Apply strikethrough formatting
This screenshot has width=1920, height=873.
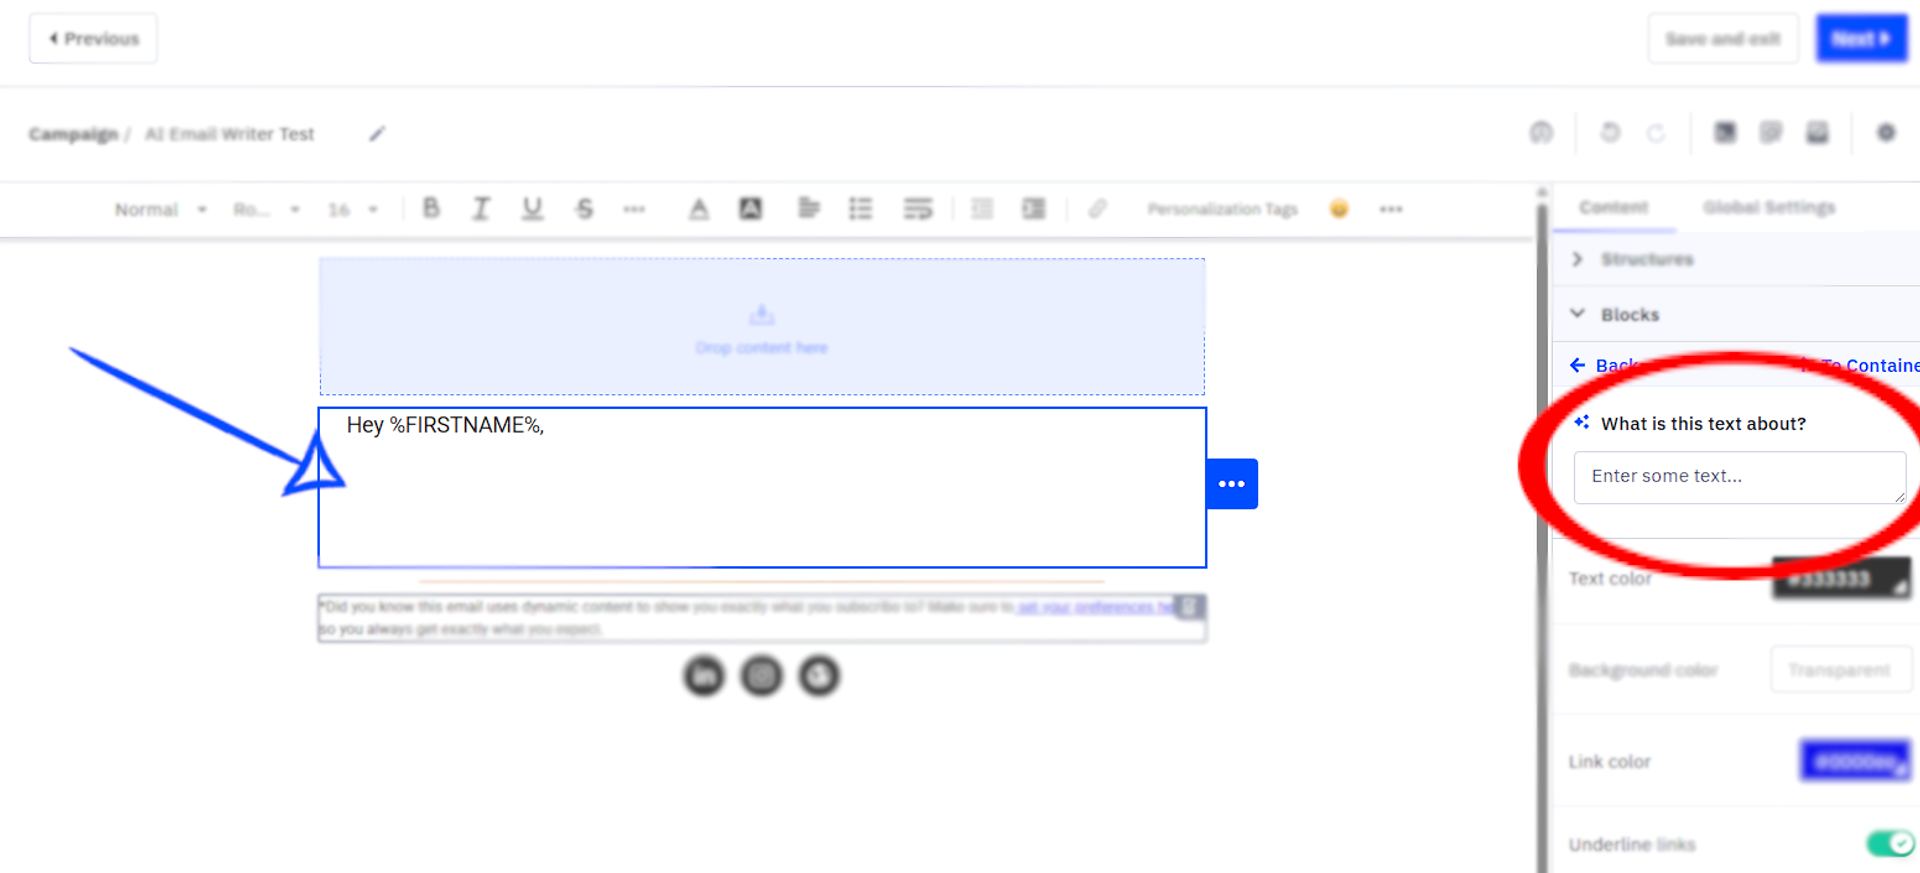point(584,208)
